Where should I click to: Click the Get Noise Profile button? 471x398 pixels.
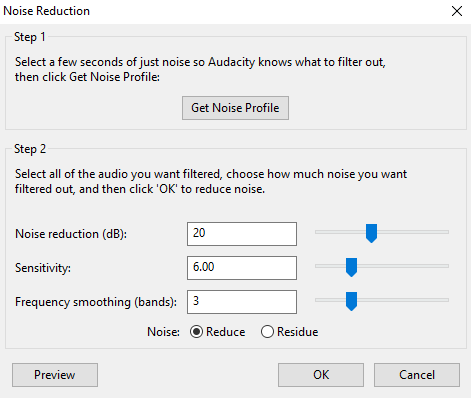click(x=235, y=108)
